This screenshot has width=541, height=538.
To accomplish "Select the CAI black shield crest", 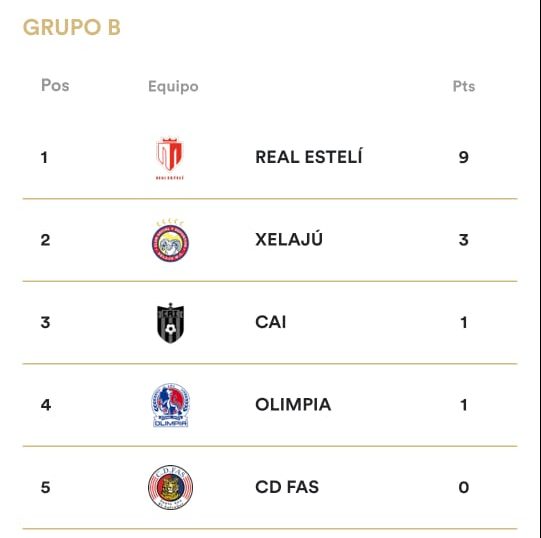I will coord(170,323).
